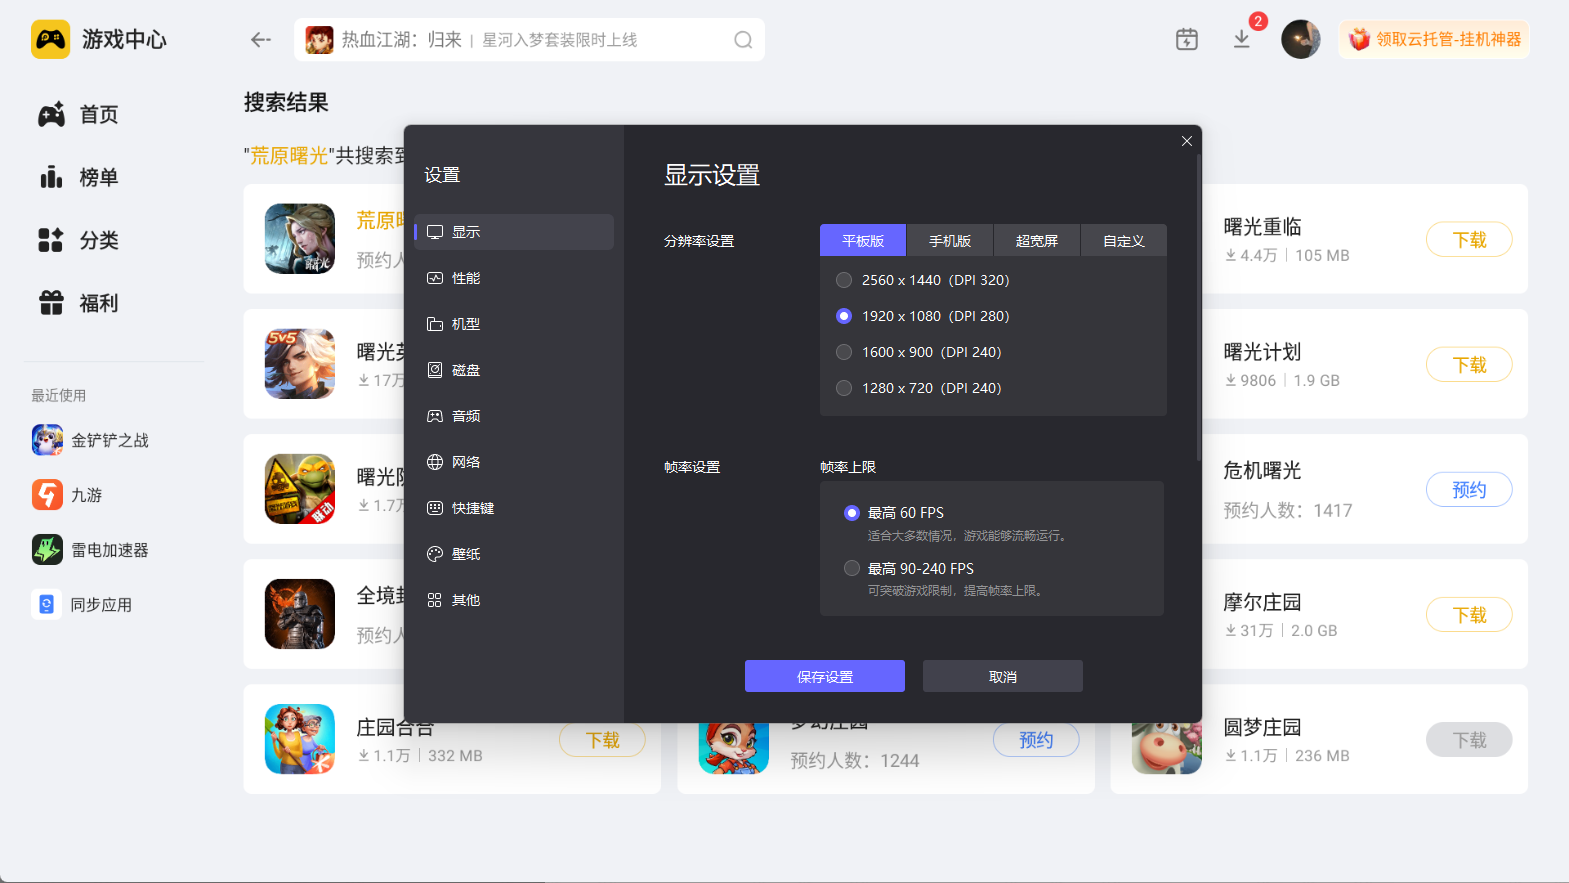This screenshot has width=1569, height=883.
Task: Download 摩尔庄园
Action: (x=1469, y=615)
